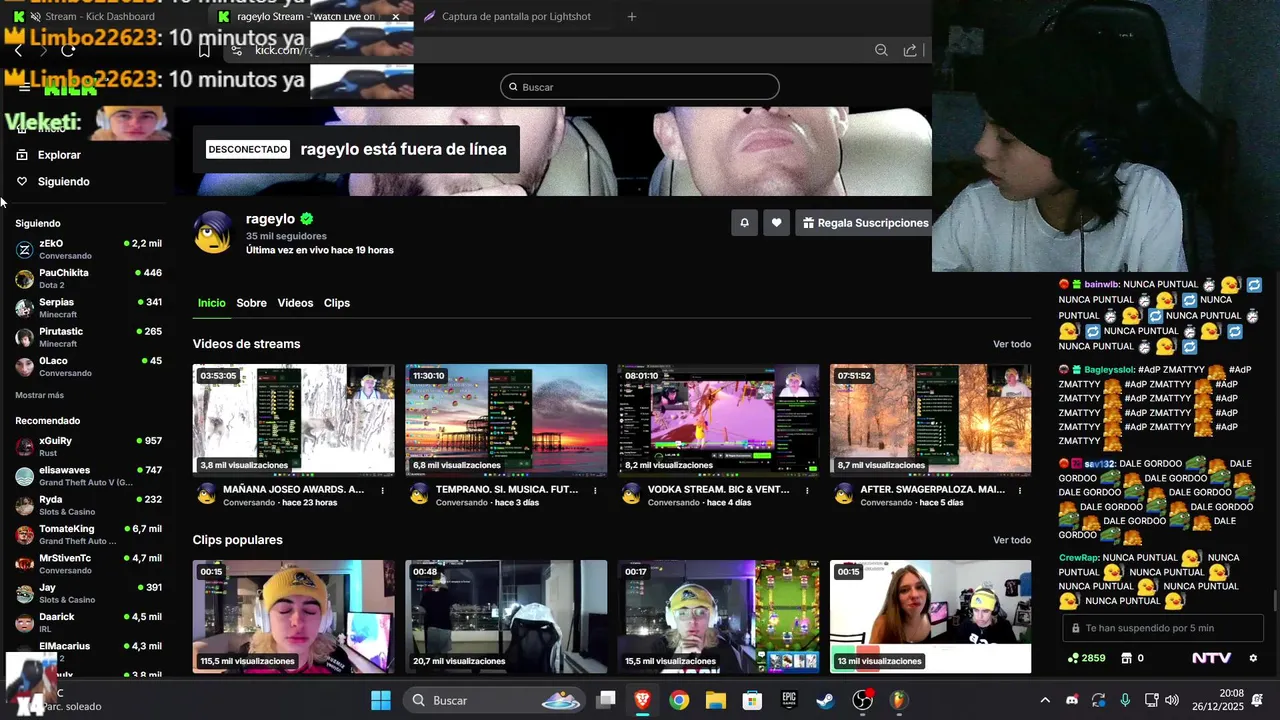Open OBS Studio from the taskbar
This screenshot has width=1280, height=720.
(x=862, y=700)
